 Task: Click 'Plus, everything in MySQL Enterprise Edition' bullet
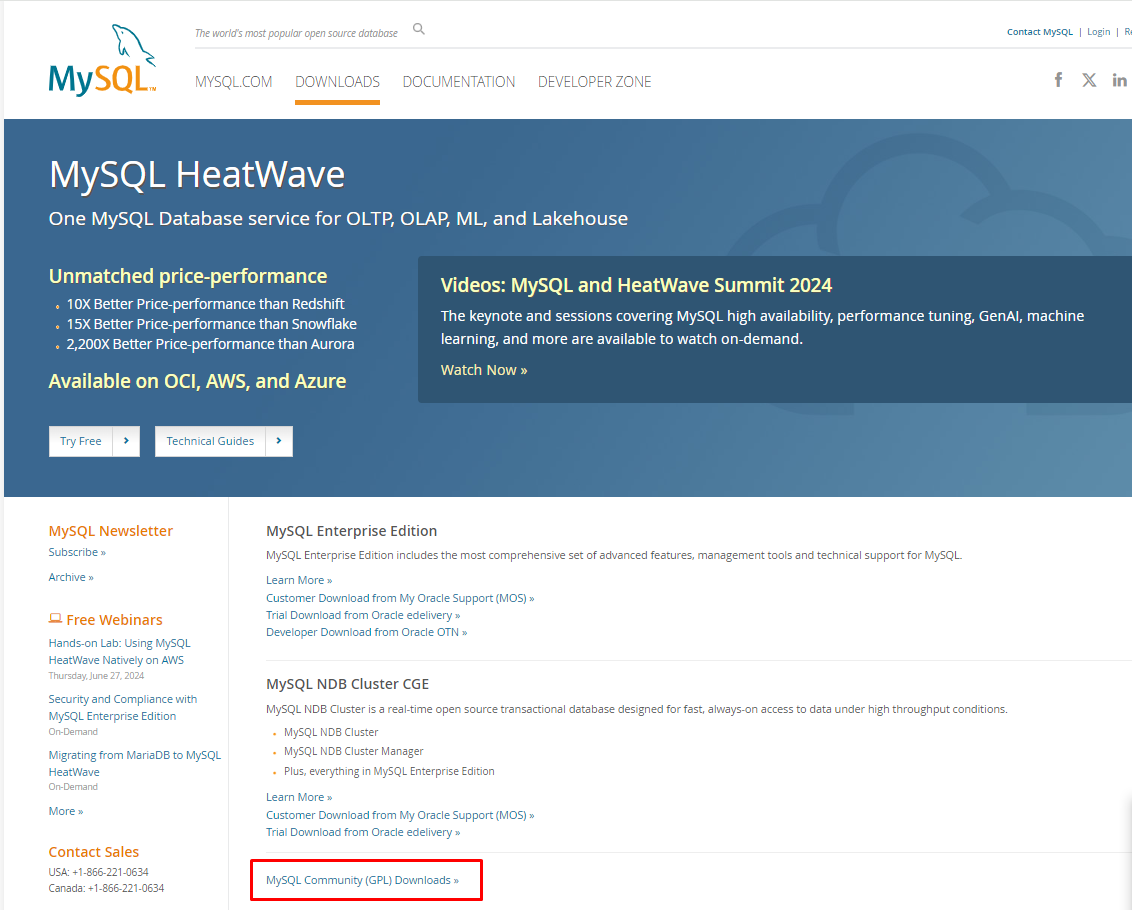click(x=389, y=771)
